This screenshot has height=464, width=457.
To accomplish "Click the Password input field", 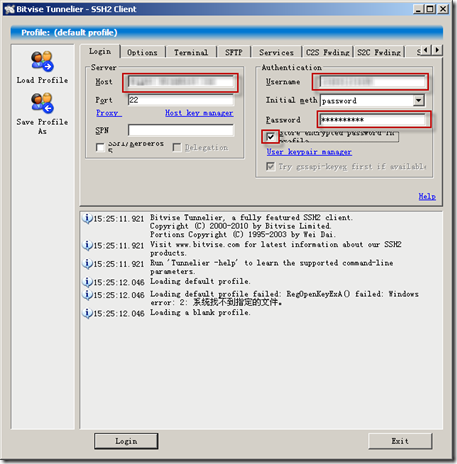I will point(372,120).
